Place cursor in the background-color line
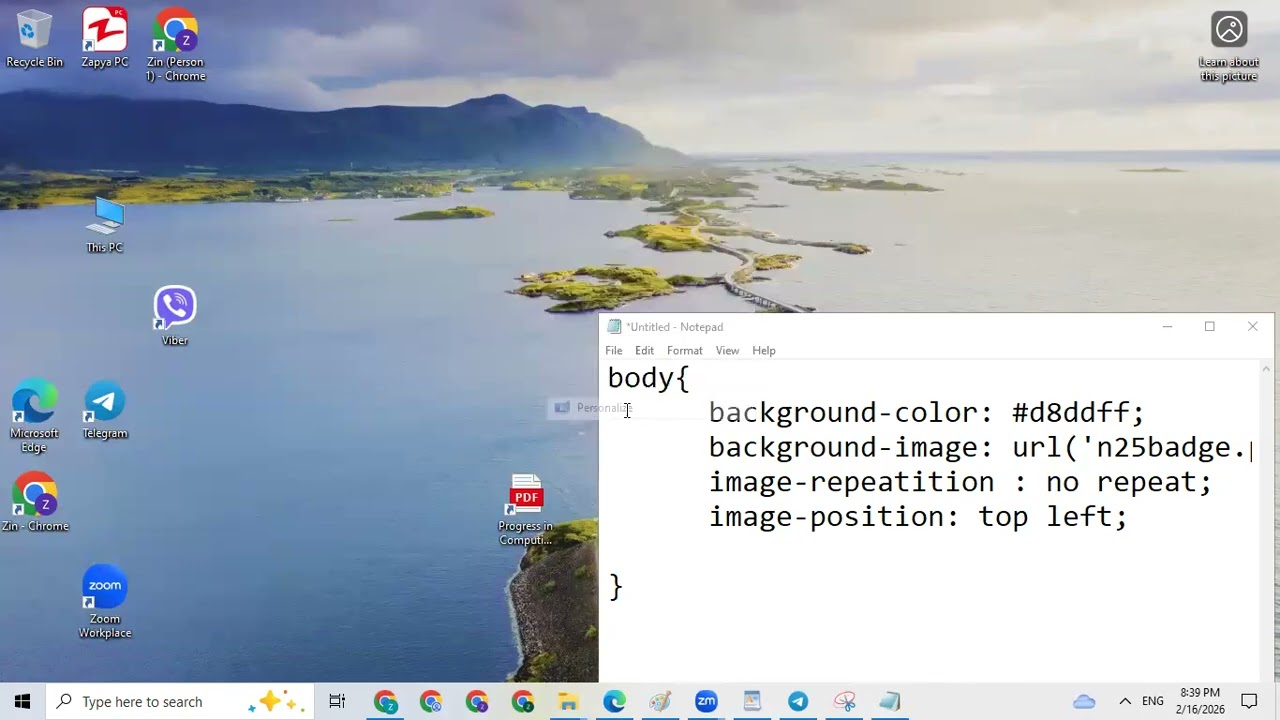Viewport: 1280px width, 720px height. click(926, 413)
